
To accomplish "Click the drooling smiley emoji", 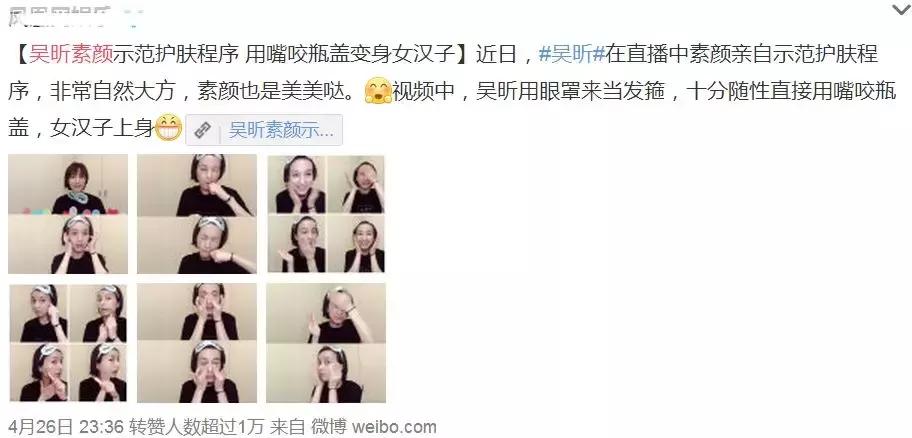I will 378,92.
